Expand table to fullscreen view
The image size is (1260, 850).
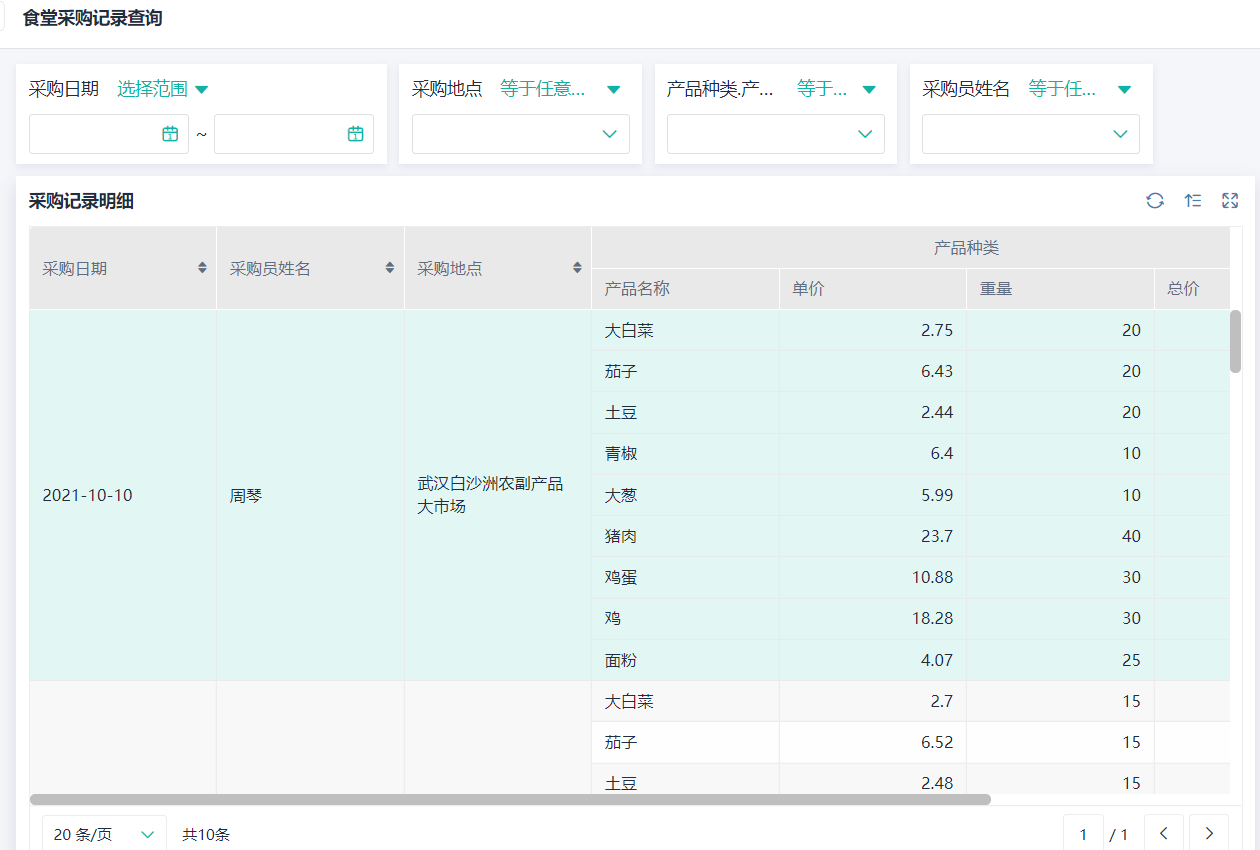(1230, 201)
